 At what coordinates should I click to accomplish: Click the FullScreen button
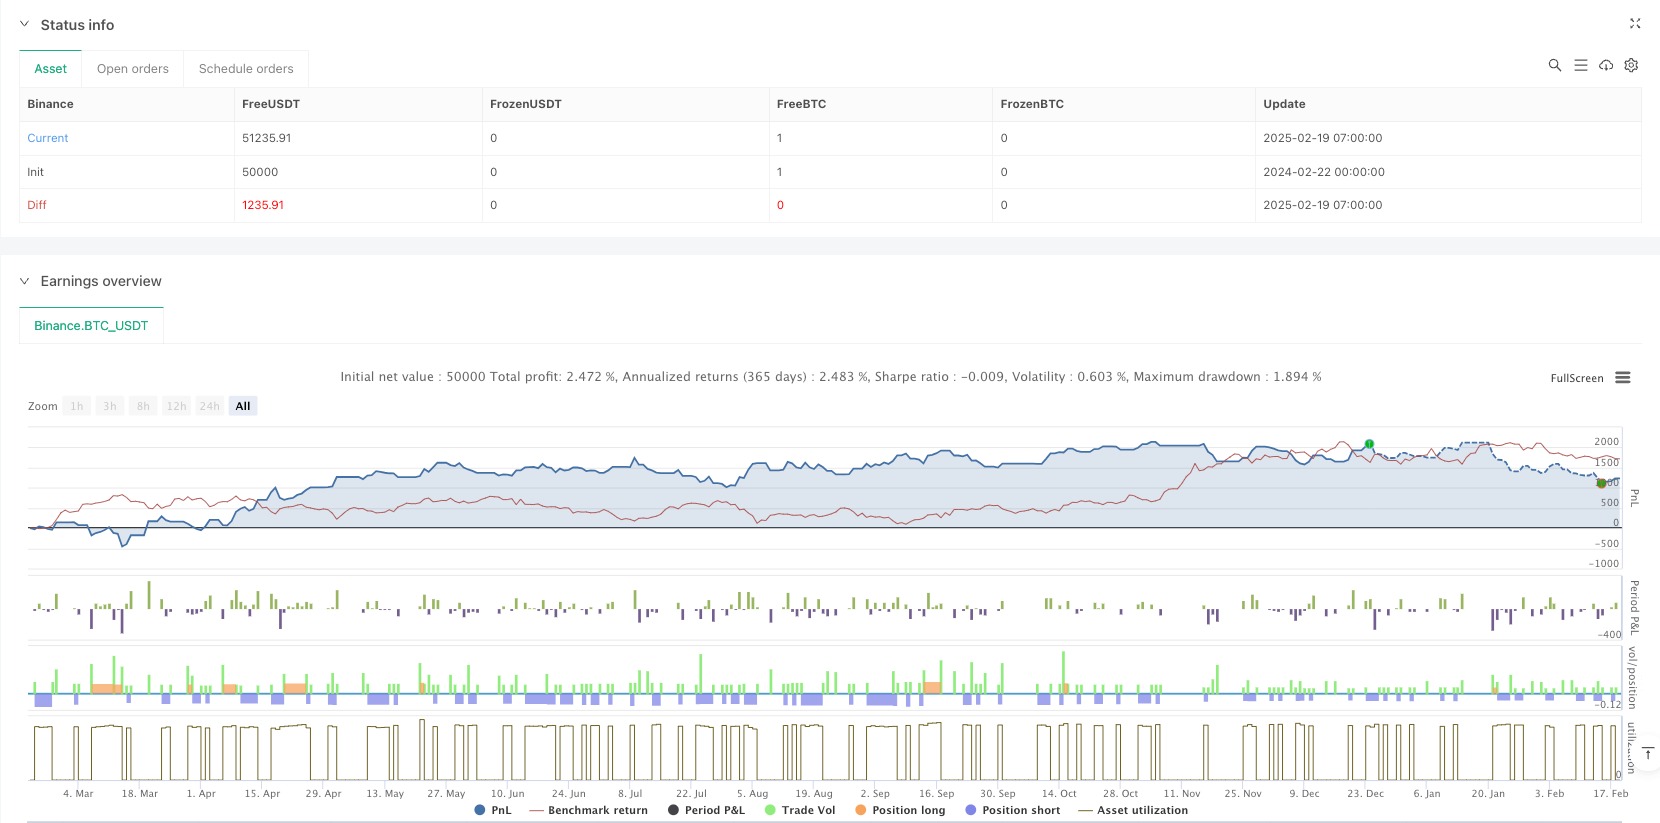1576,378
